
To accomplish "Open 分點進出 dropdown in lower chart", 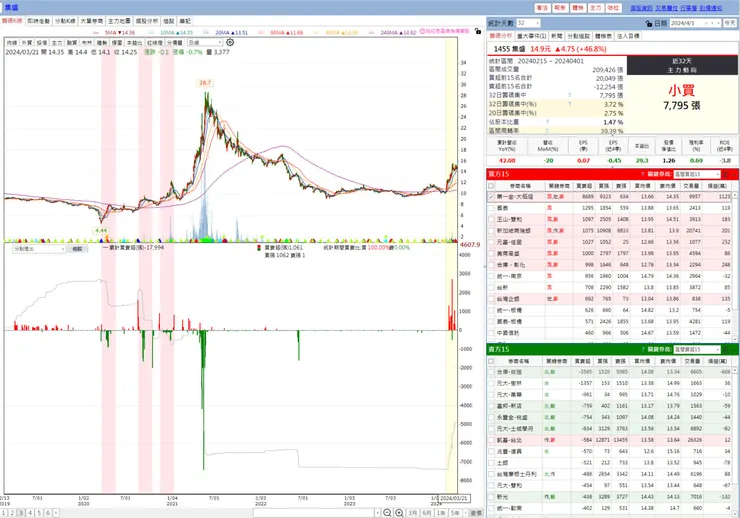I will point(39,249).
